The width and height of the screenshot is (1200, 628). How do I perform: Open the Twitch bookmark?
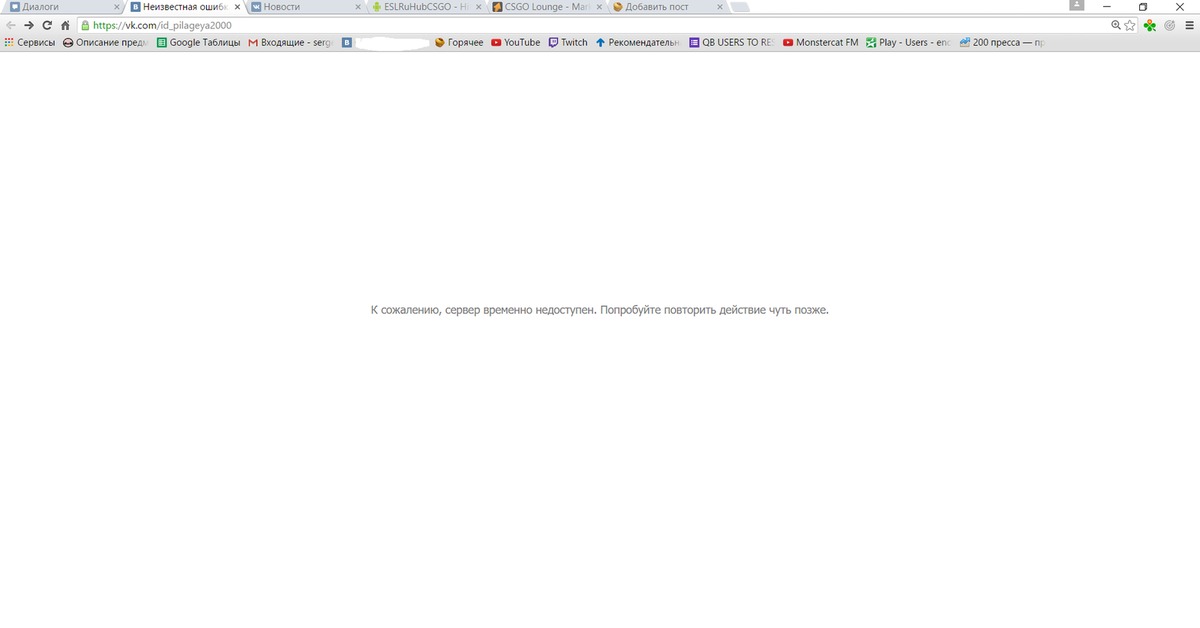[x=568, y=42]
